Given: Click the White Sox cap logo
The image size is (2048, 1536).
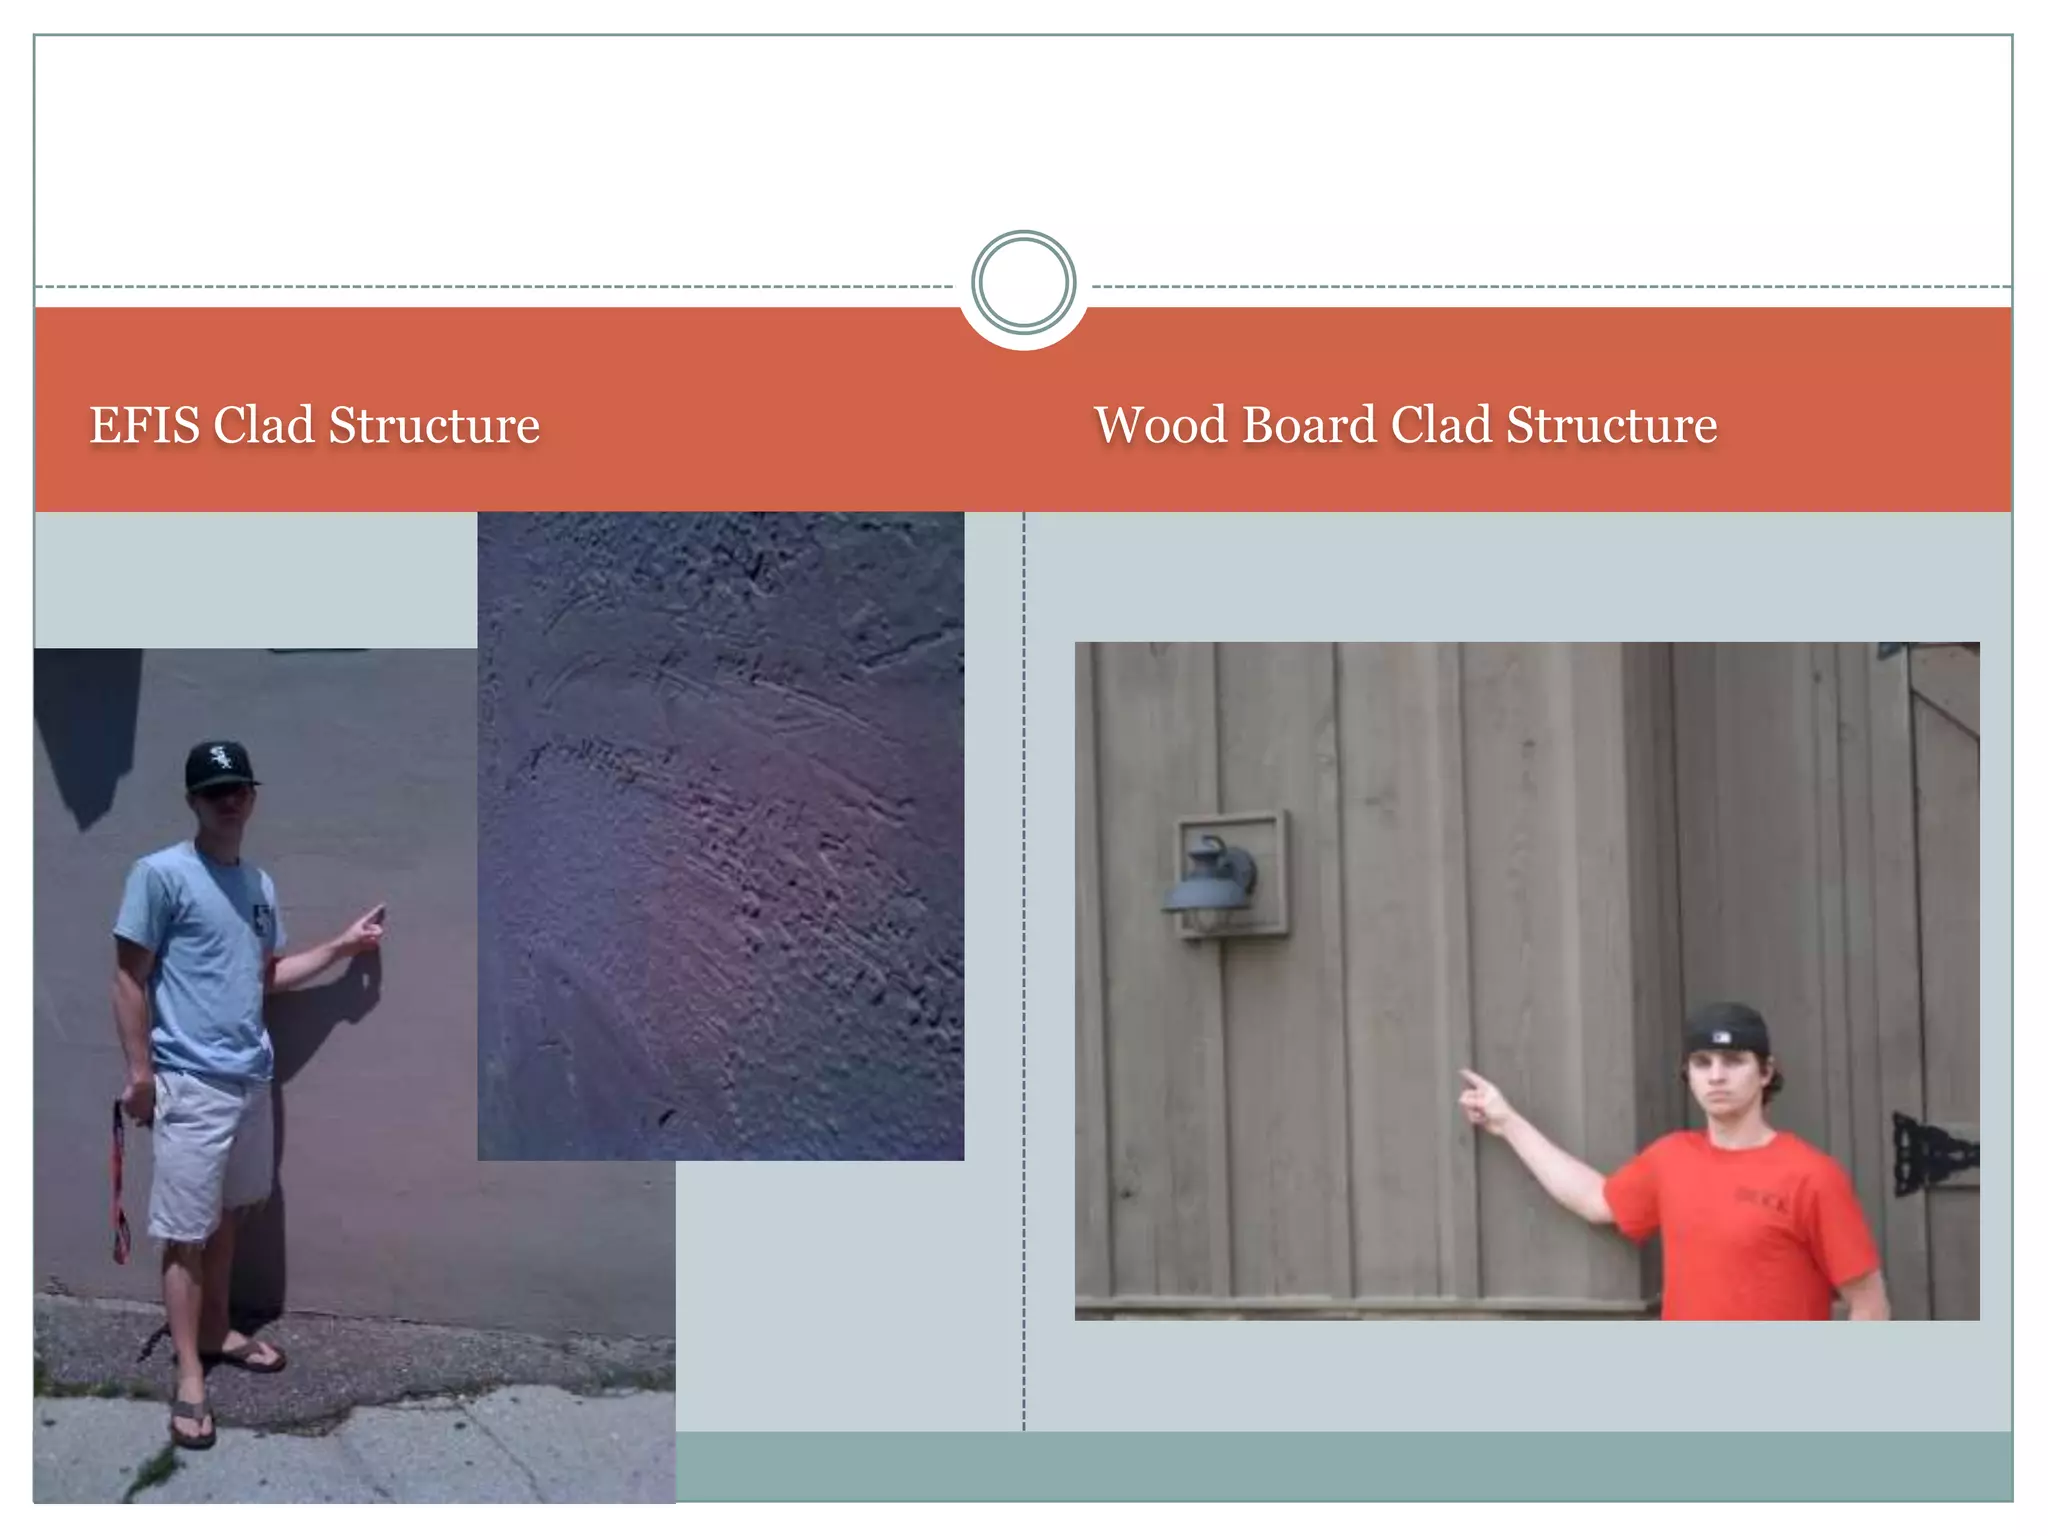Looking at the screenshot, I should 220,759.
